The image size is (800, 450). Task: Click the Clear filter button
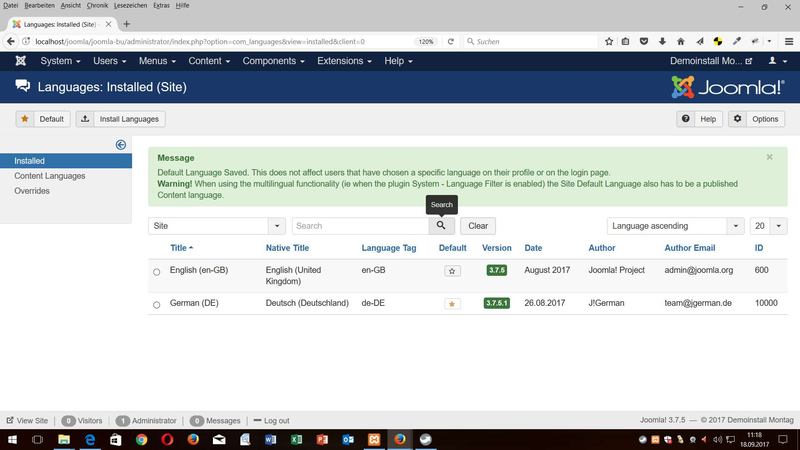tap(478, 226)
